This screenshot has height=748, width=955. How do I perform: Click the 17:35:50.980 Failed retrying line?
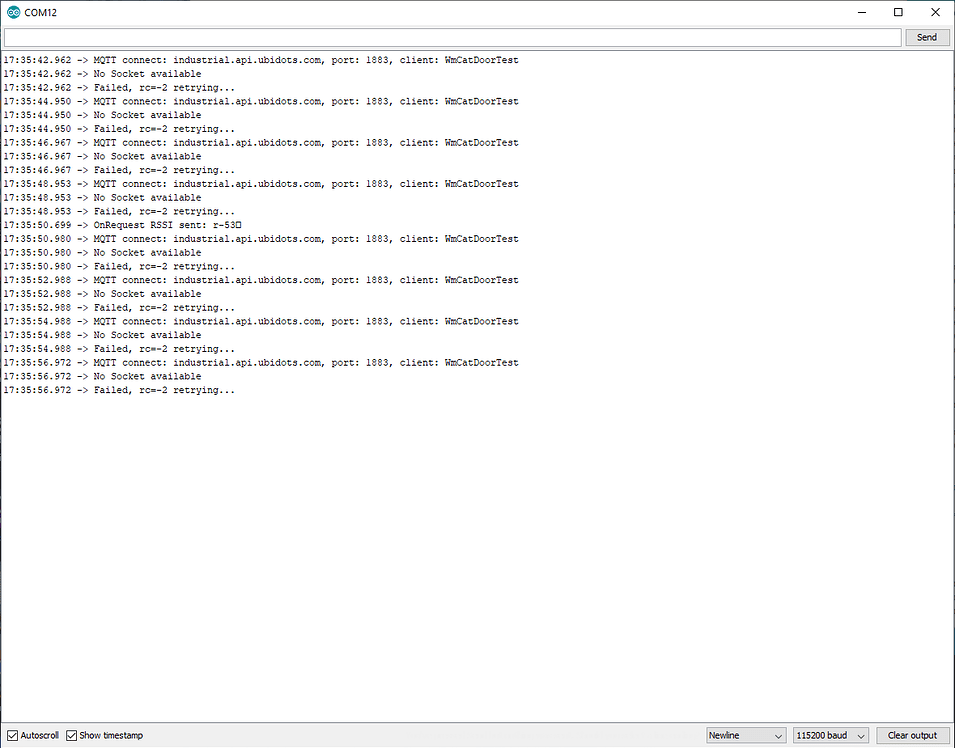coord(119,266)
